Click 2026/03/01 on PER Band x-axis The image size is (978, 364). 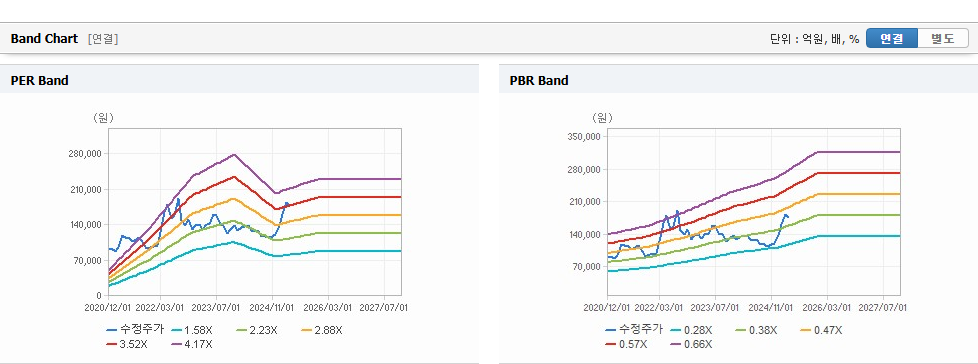point(328,307)
